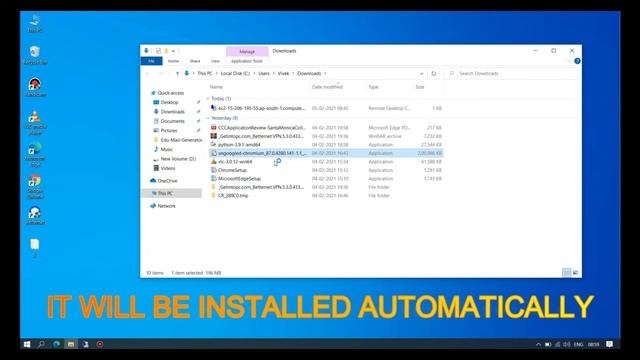Switch to the details view button
This screenshot has height=360, width=640.
coord(567,273)
